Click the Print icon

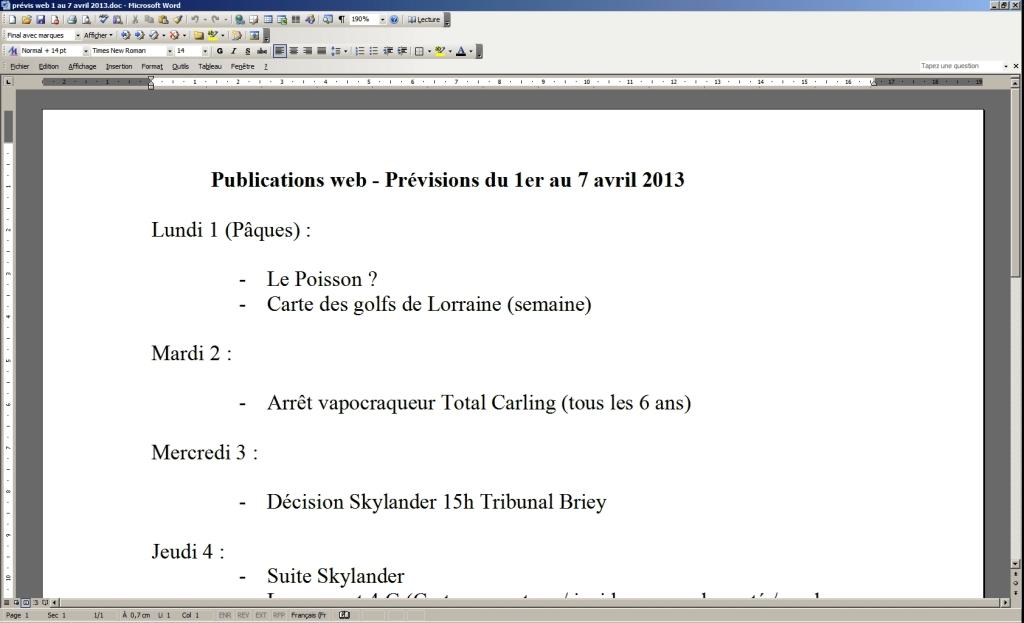tap(72, 19)
